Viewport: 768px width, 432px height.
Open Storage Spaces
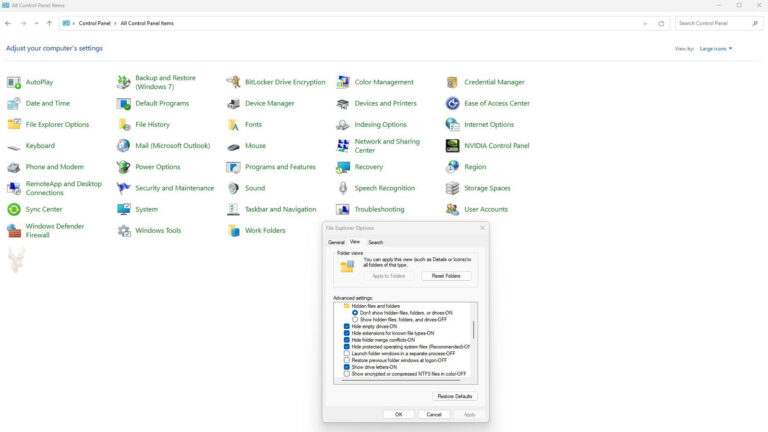pyautogui.click(x=478, y=188)
